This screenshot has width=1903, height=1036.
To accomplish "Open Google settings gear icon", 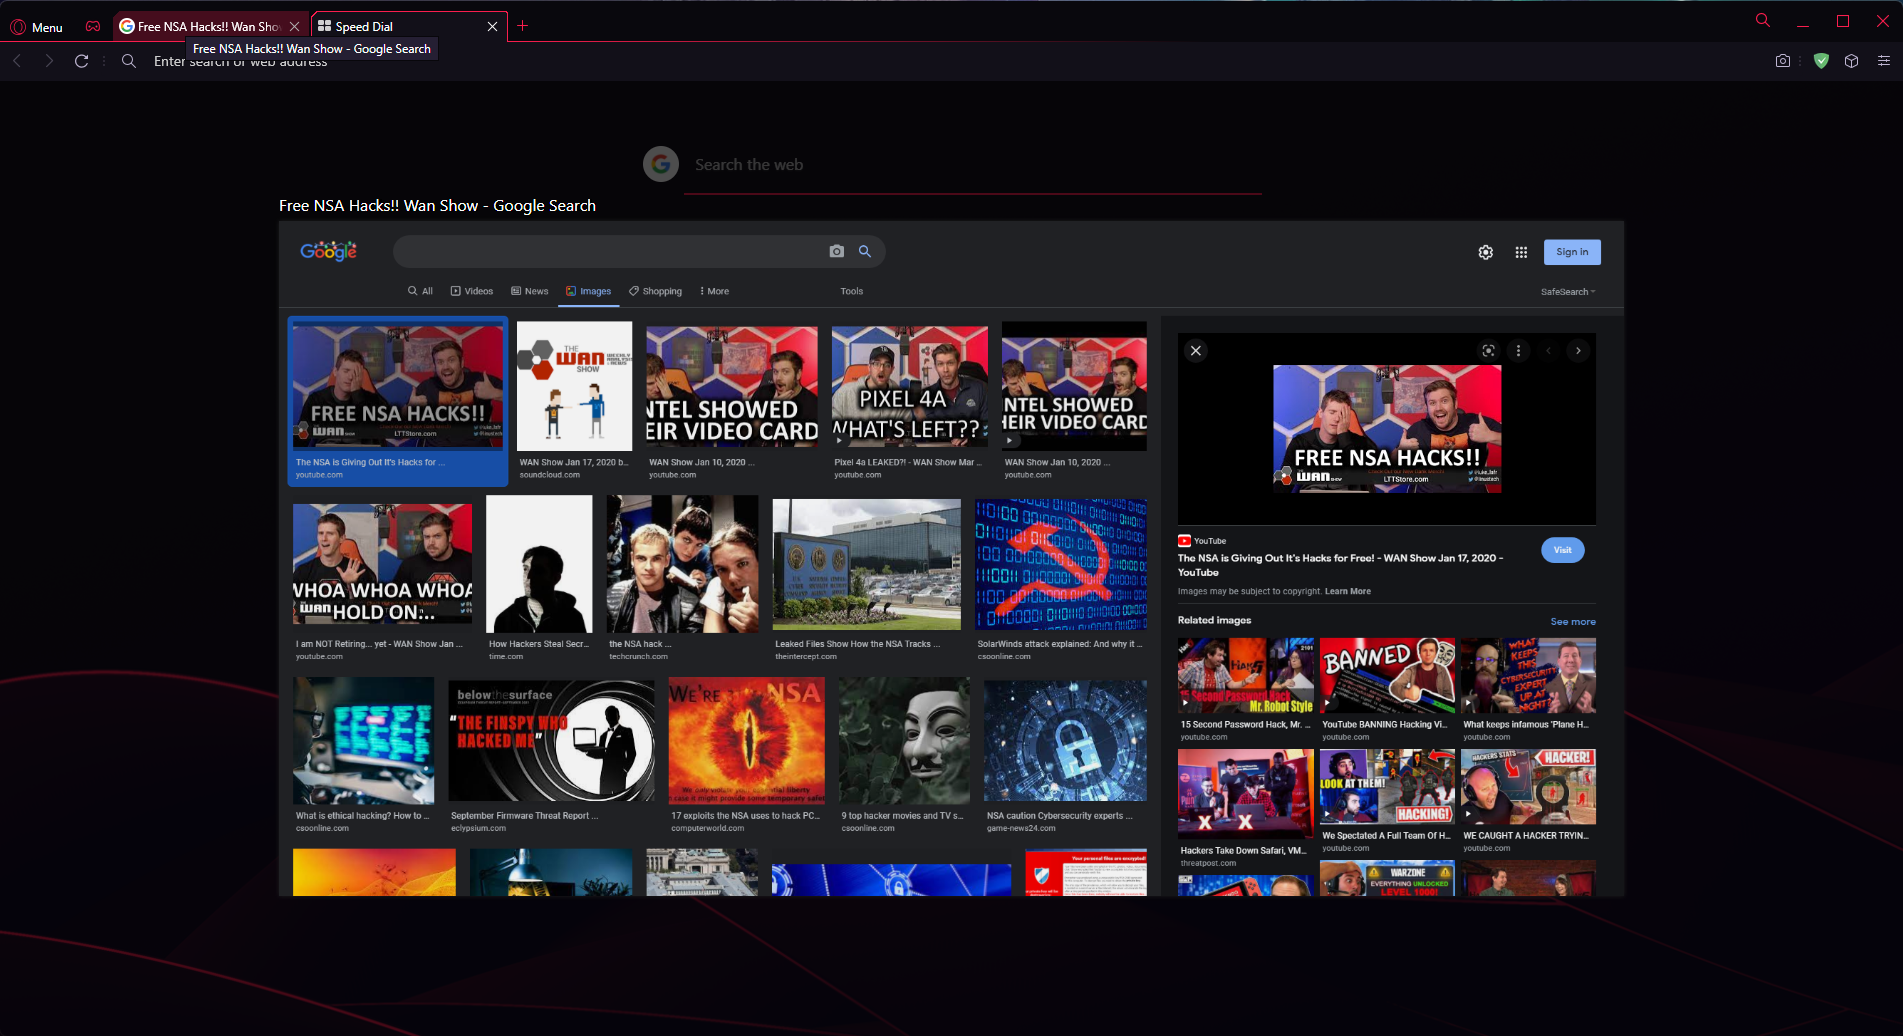I will coord(1486,253).
